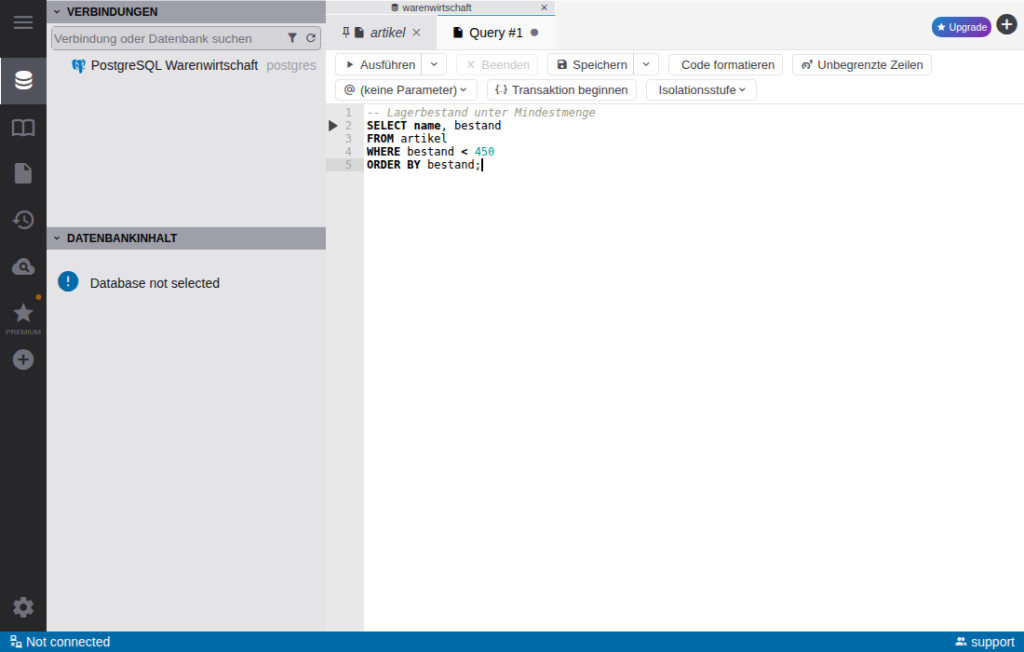
Task: Focus the connection search field
Action: [170, 38]
